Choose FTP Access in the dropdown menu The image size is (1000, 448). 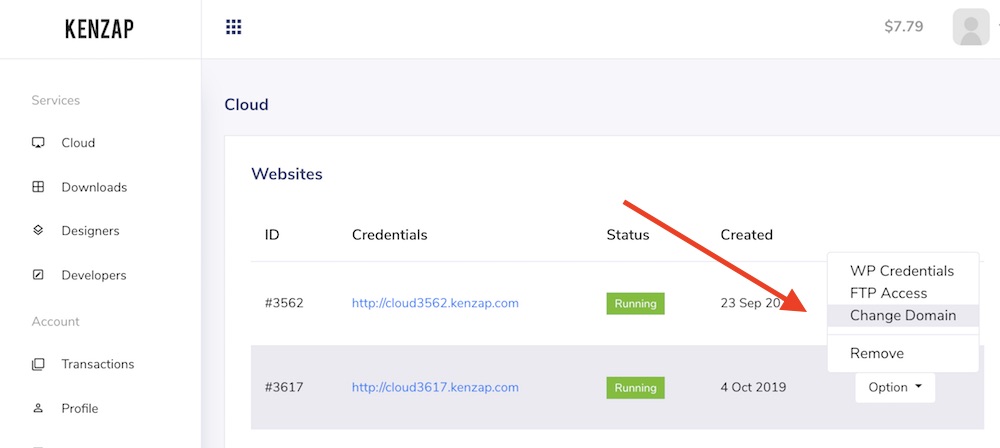(888, 293)
